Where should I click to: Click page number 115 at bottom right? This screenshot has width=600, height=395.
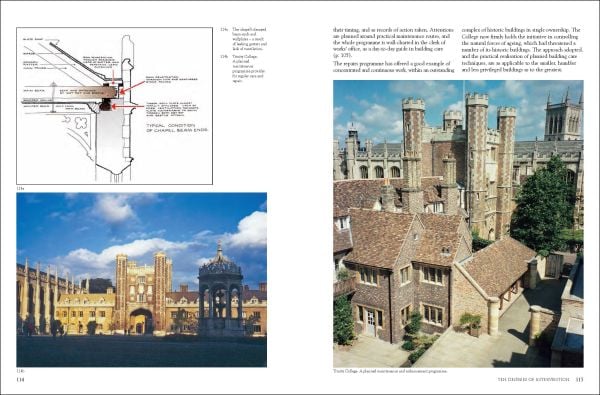pos(579,380)
